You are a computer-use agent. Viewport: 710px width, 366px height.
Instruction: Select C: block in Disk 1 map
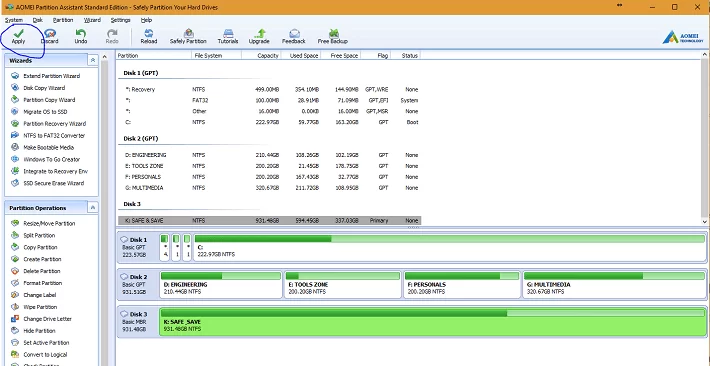(x=450, y=247)
